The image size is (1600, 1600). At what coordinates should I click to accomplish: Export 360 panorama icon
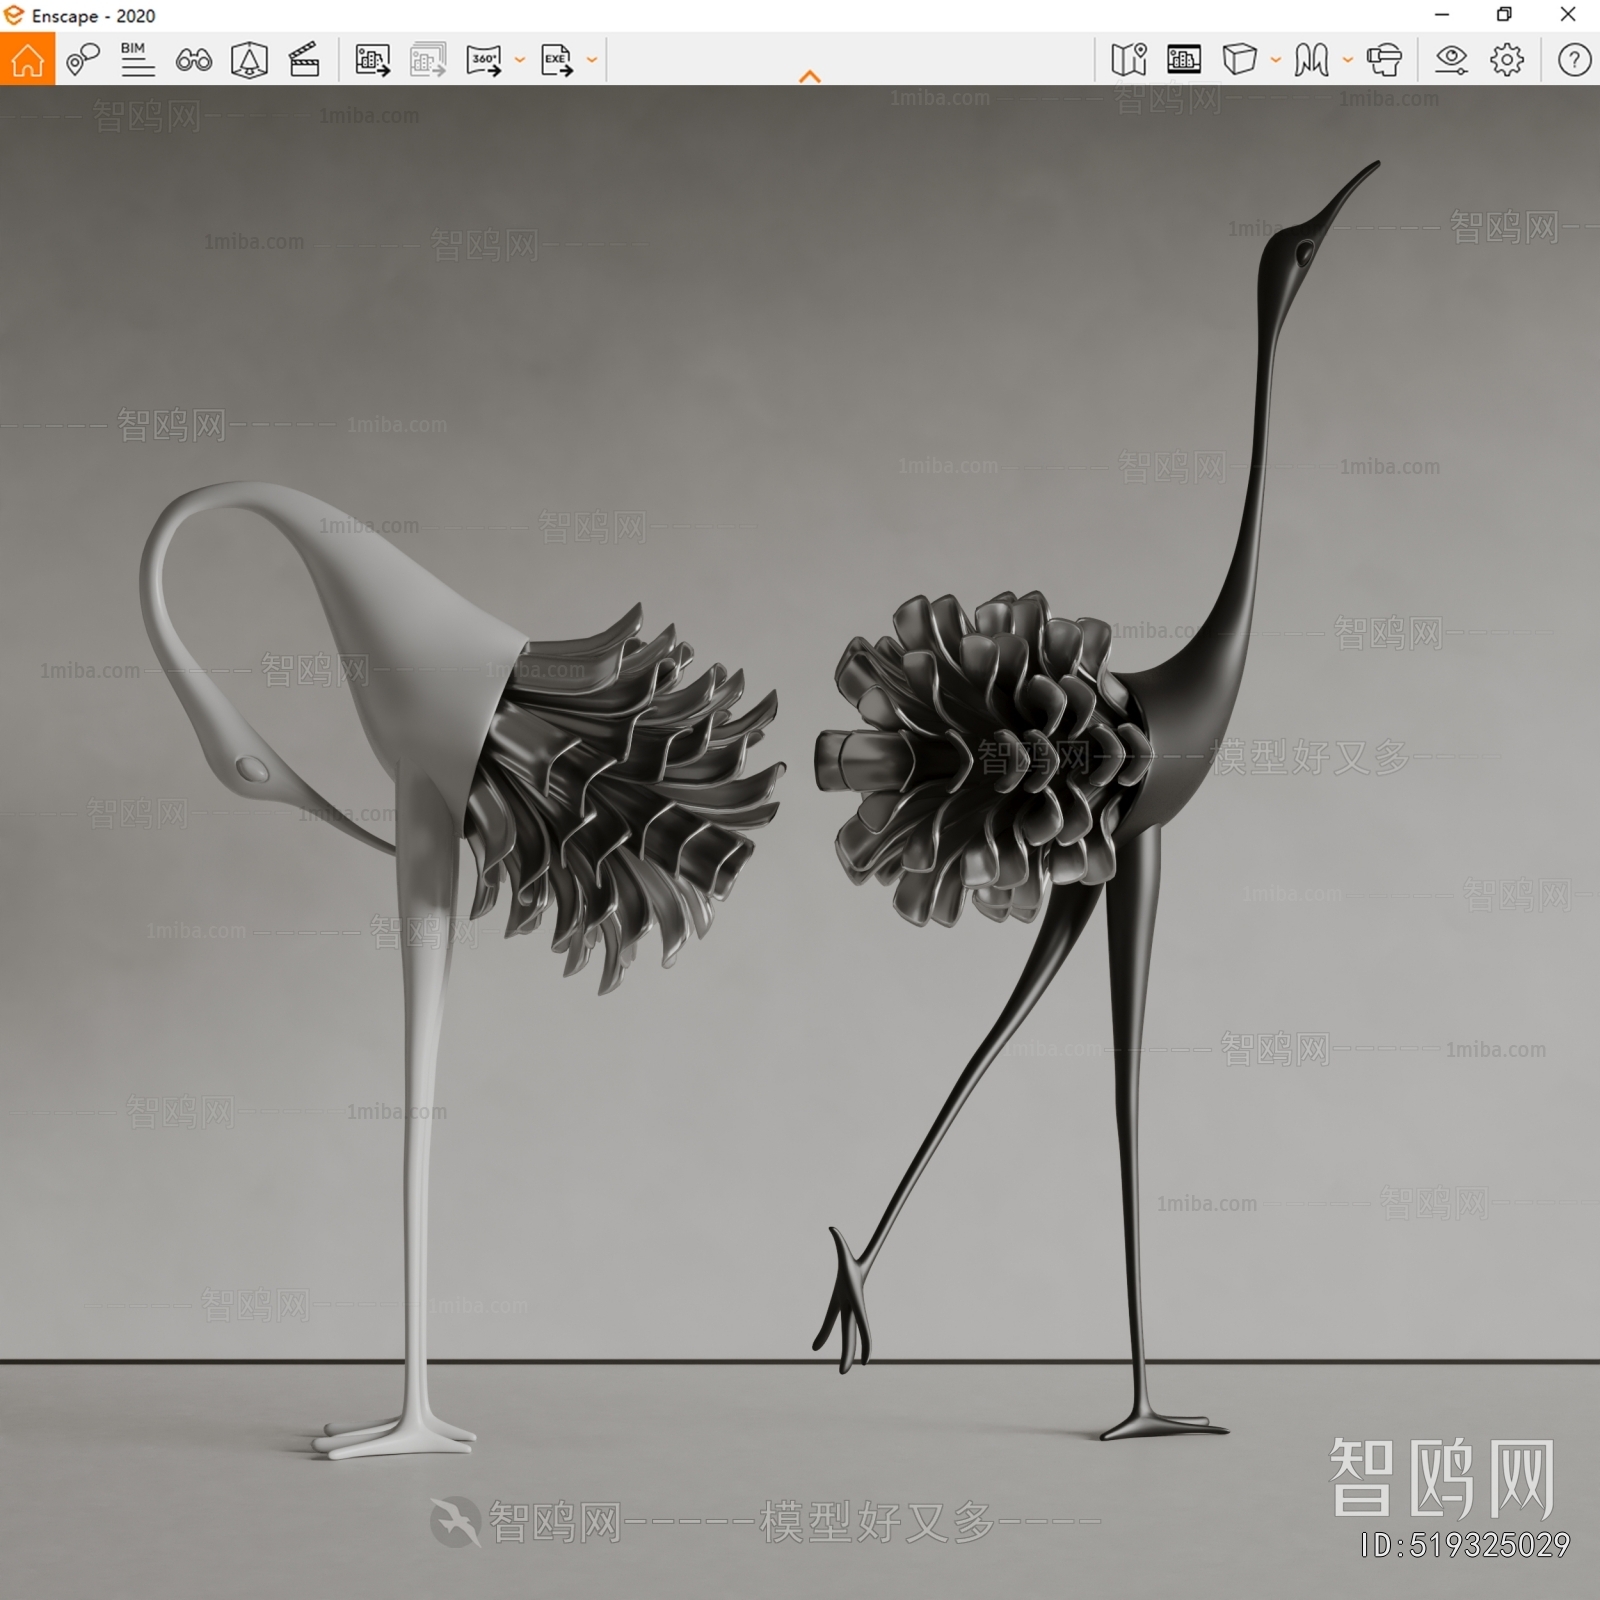click(x=484, y=60)
